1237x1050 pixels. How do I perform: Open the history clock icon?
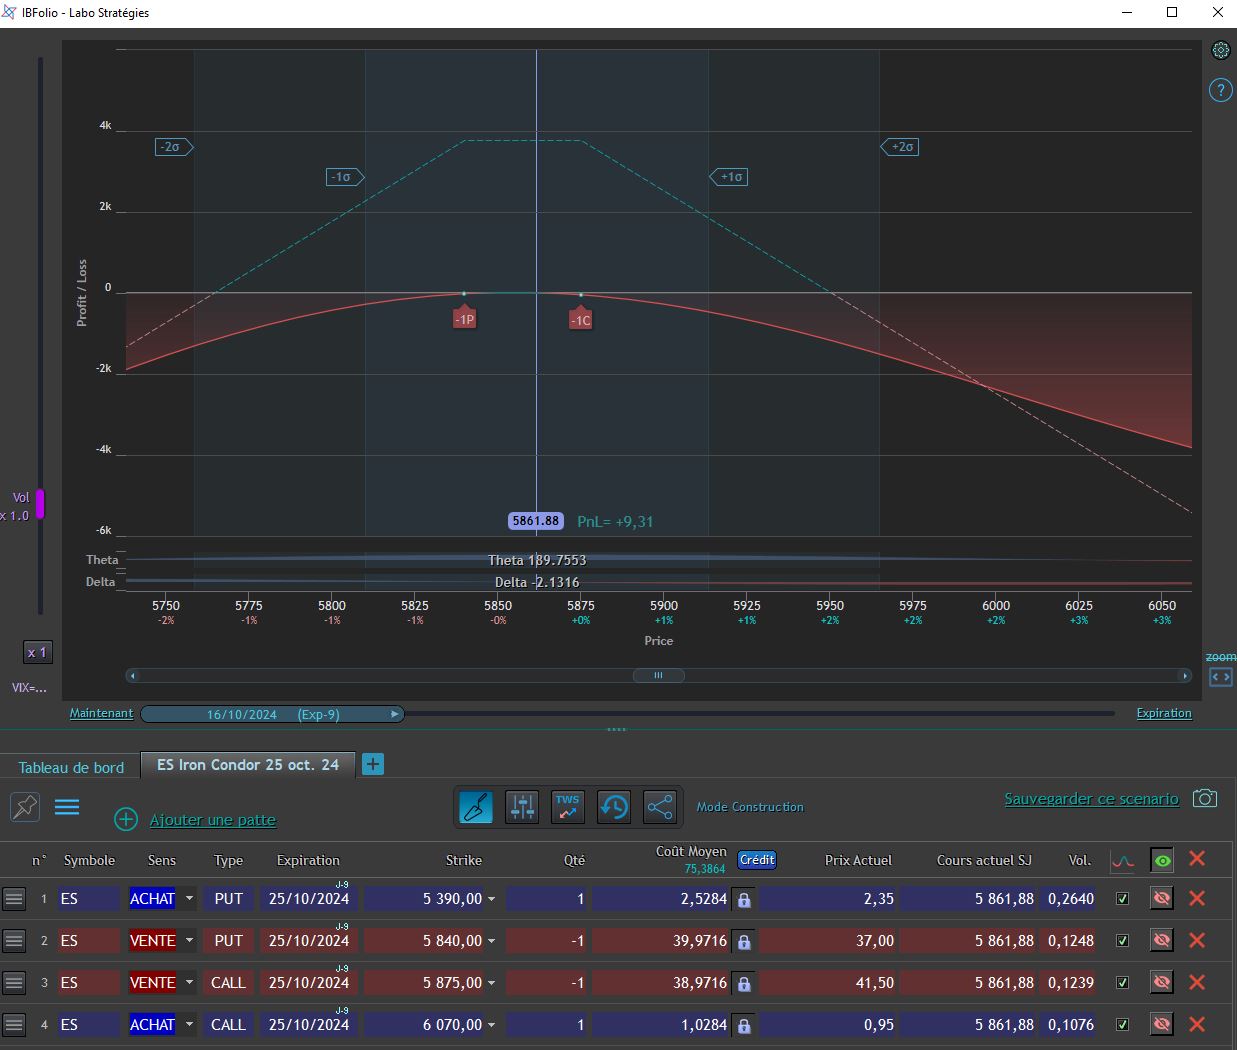point(614,807)
